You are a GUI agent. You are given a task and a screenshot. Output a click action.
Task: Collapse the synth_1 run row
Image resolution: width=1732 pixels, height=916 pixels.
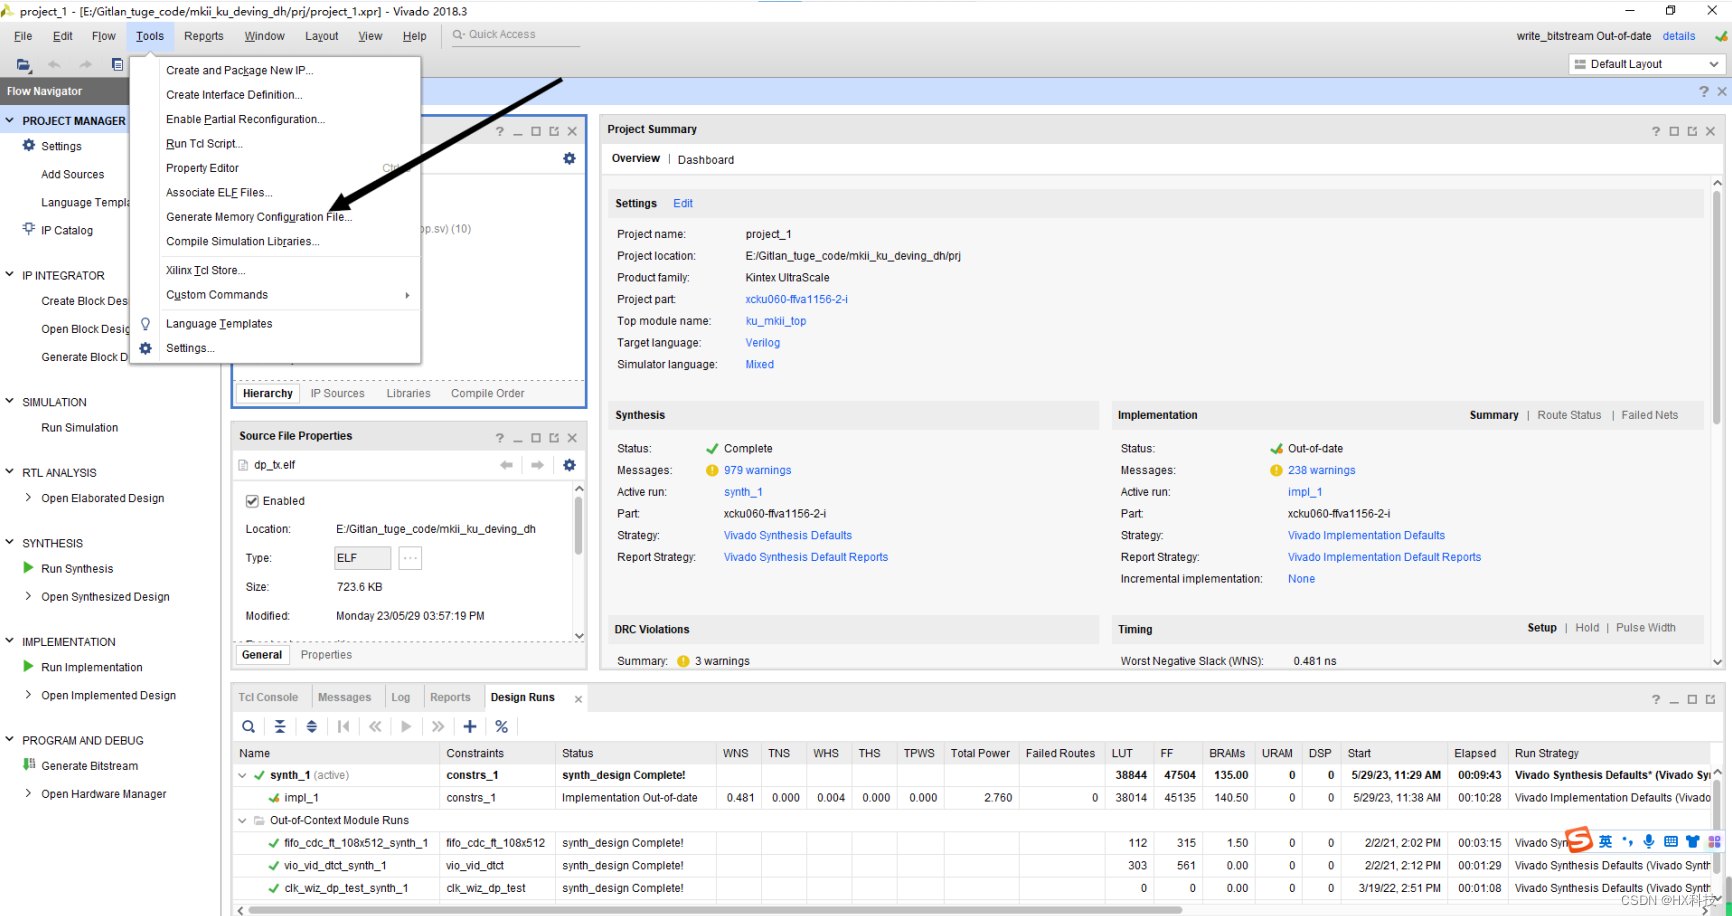click(x=242, y=775)
